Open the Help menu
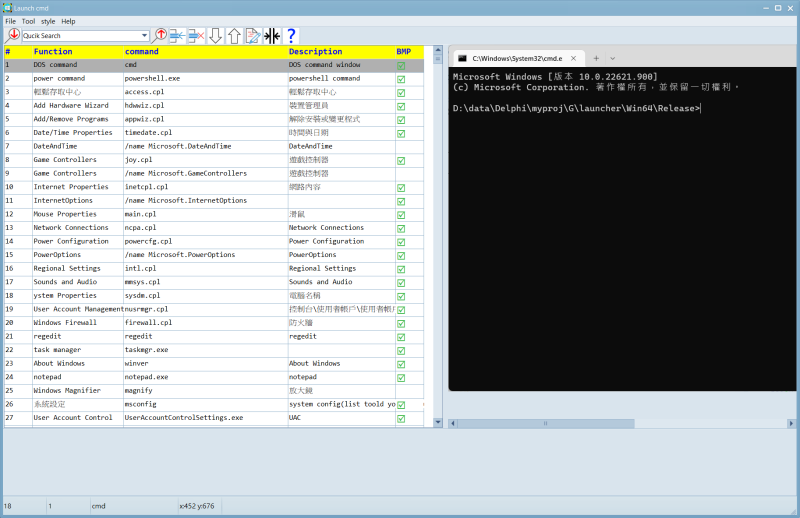The image size is (800, 518). click(x=68, y=21)
